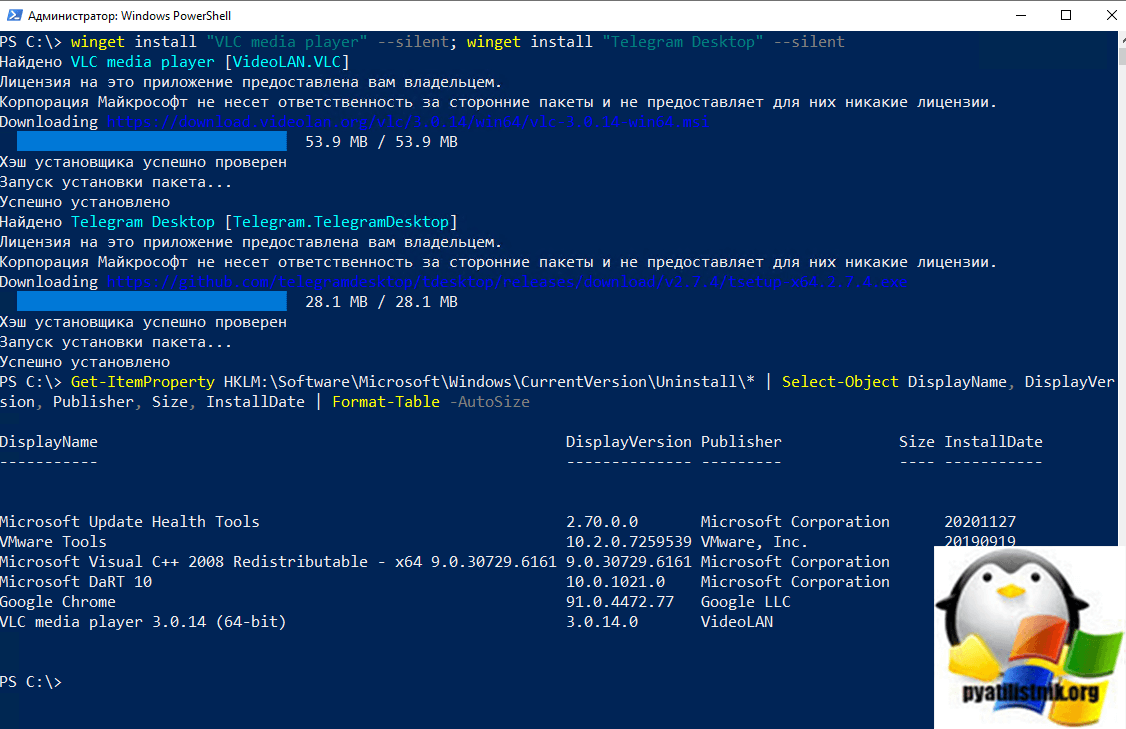The height and width of the screenshot is (729, 1126).
Task: Click publisher 'Google LLC'
Action: click(x=745, y=602)
